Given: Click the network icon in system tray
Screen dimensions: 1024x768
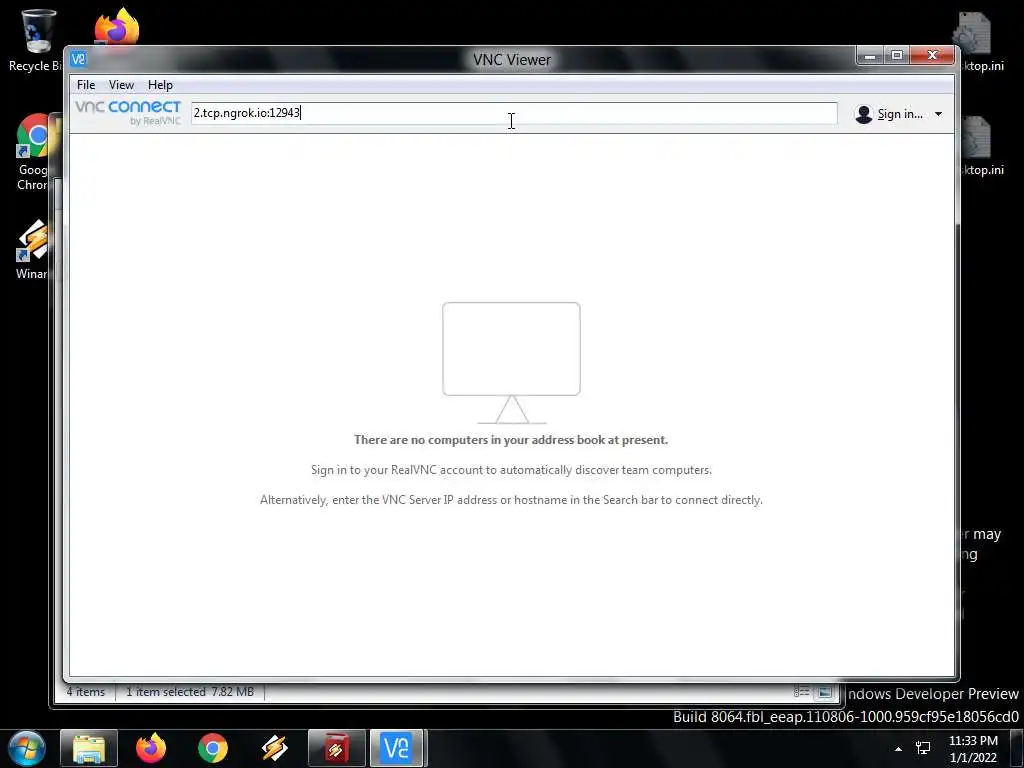Looking at the screenshot, I should coord(923,748).
